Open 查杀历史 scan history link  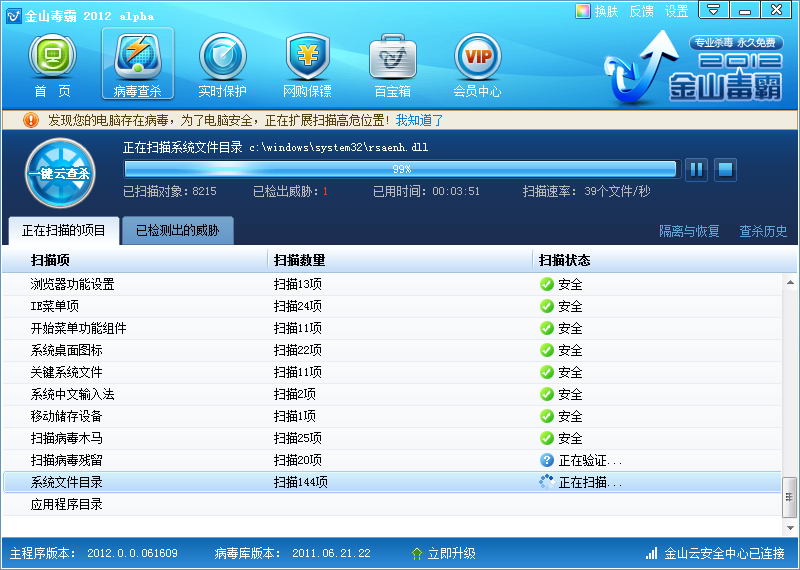tap(763, 231)
